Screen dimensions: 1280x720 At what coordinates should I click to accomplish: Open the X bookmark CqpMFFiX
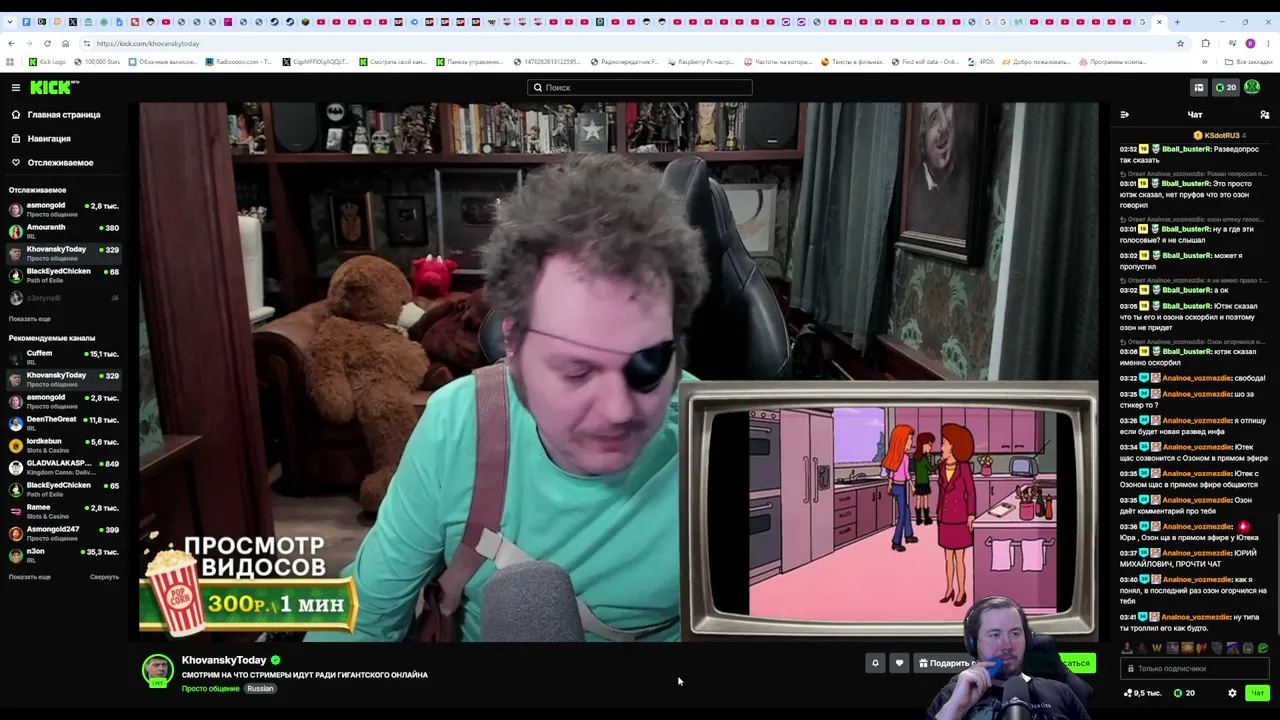316,62
